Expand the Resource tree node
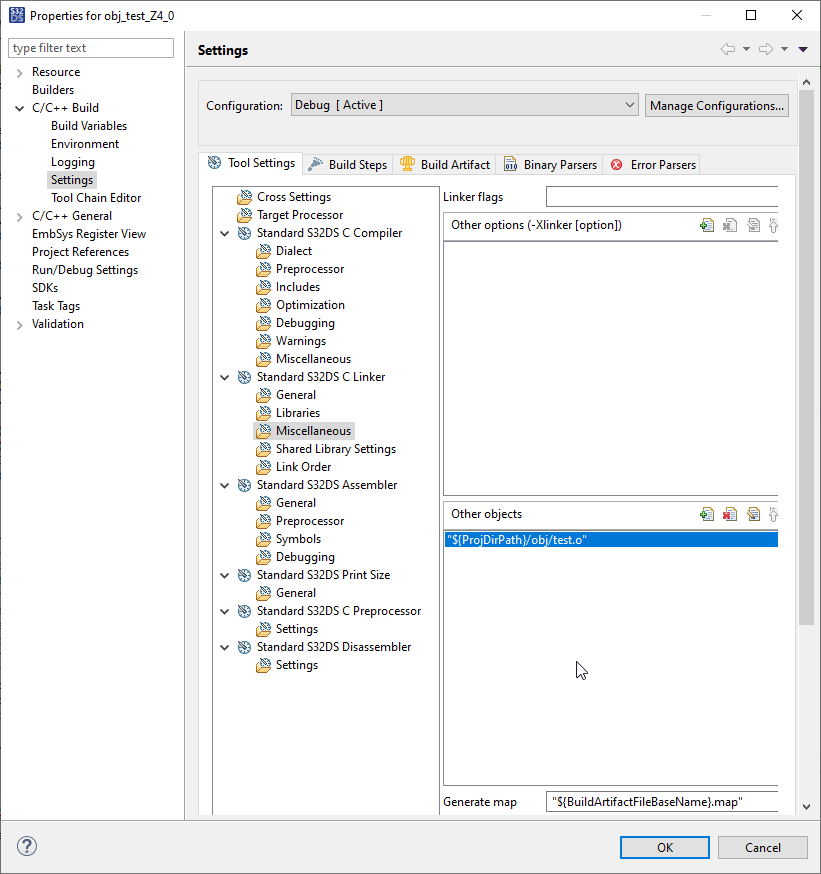Viewport: 821px width, 874px height. pos(20,72)
